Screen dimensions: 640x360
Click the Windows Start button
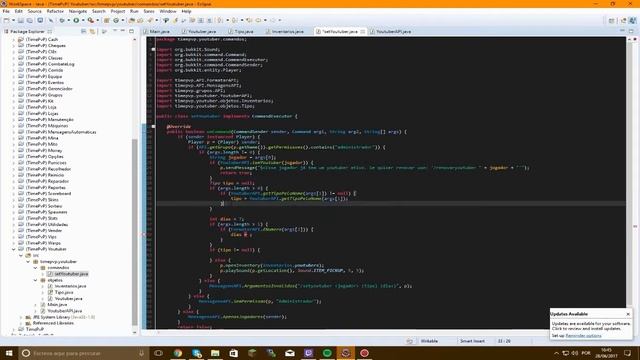pos(9,353)
